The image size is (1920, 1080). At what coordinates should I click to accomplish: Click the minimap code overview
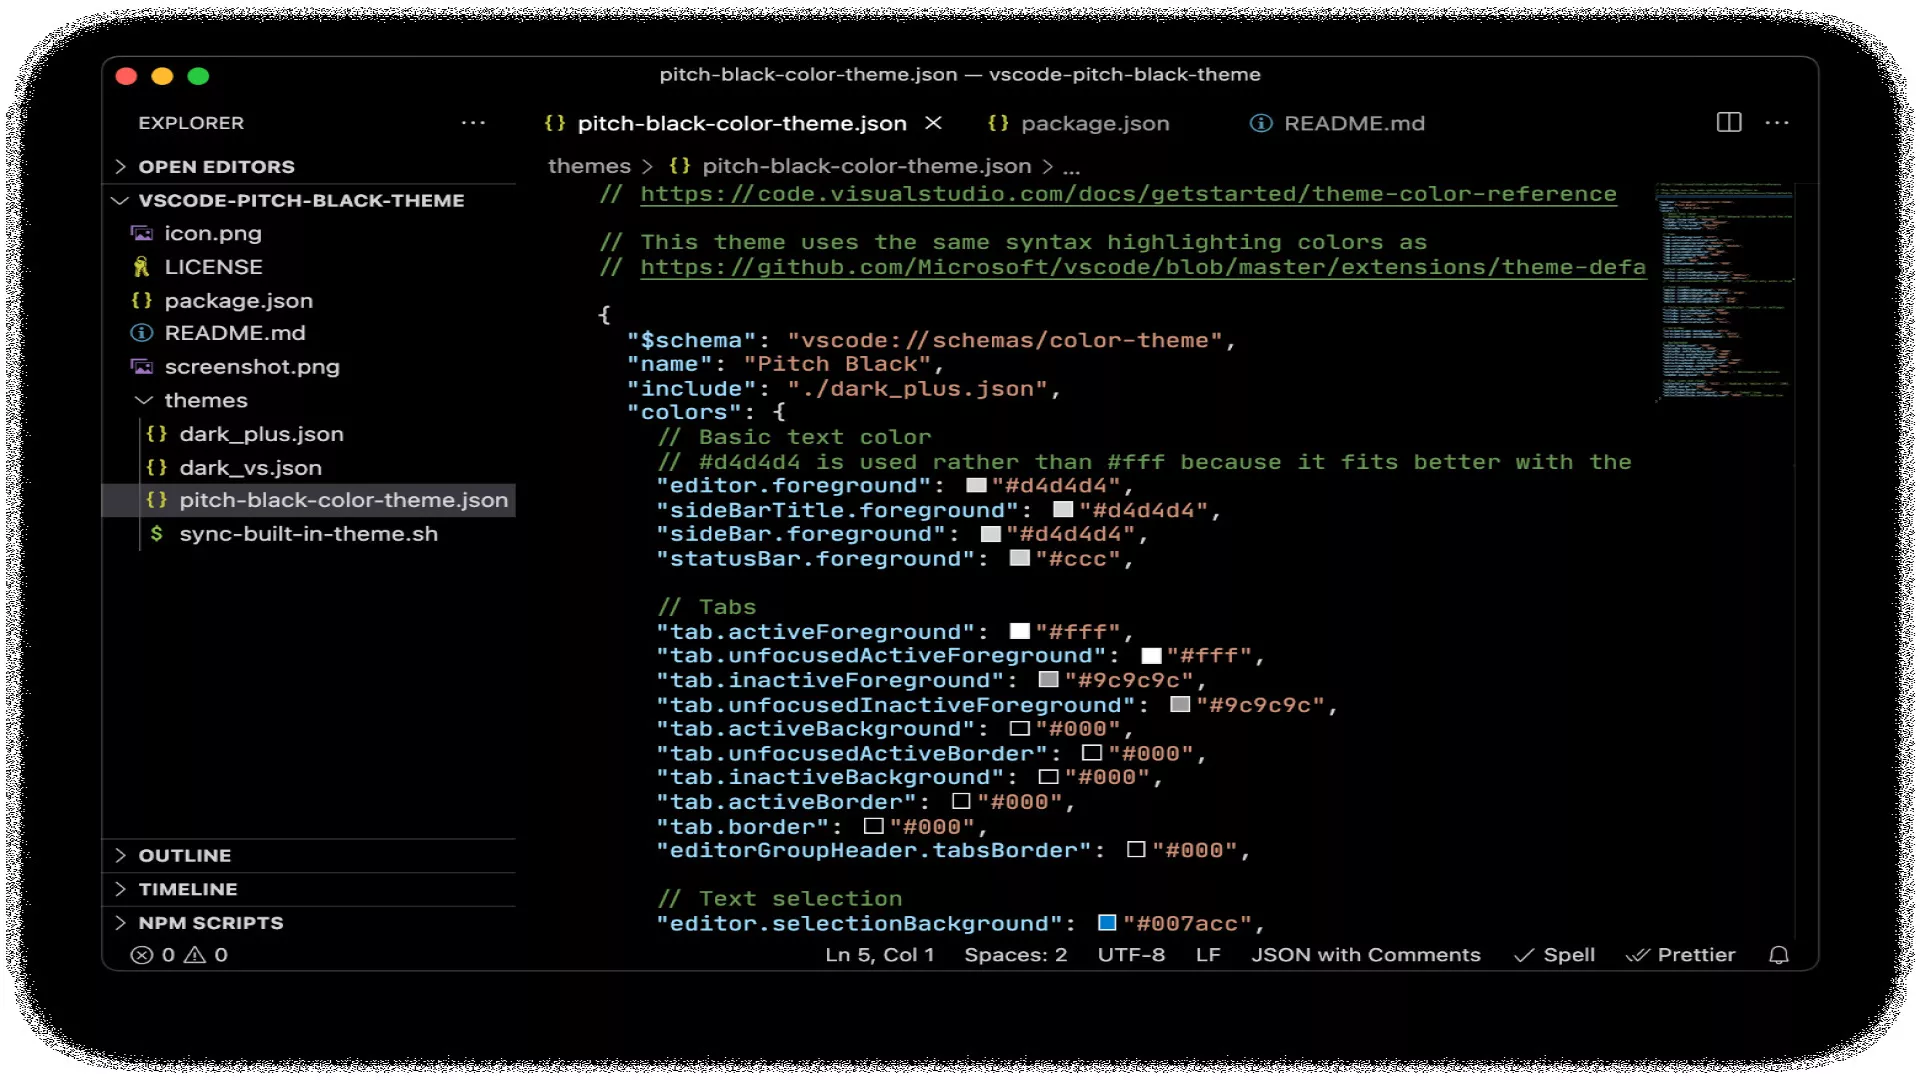(1724, 290)
